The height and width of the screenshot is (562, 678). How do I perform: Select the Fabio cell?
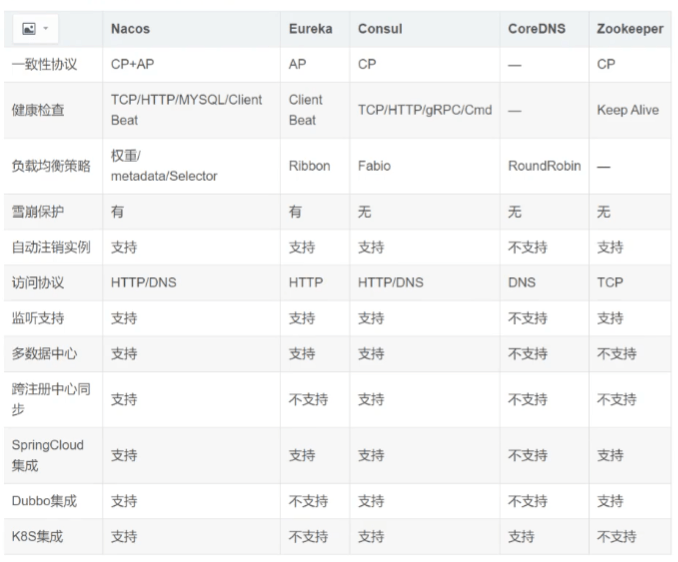(374, 166)
